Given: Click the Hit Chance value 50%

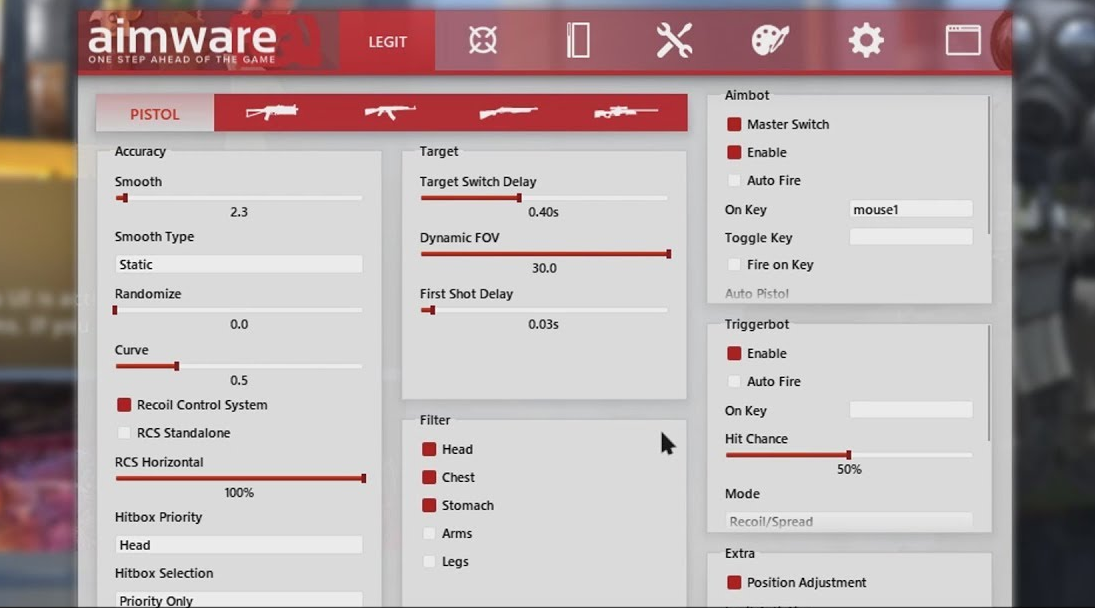Looking at the screenshot, I should (x=849, y=470).
